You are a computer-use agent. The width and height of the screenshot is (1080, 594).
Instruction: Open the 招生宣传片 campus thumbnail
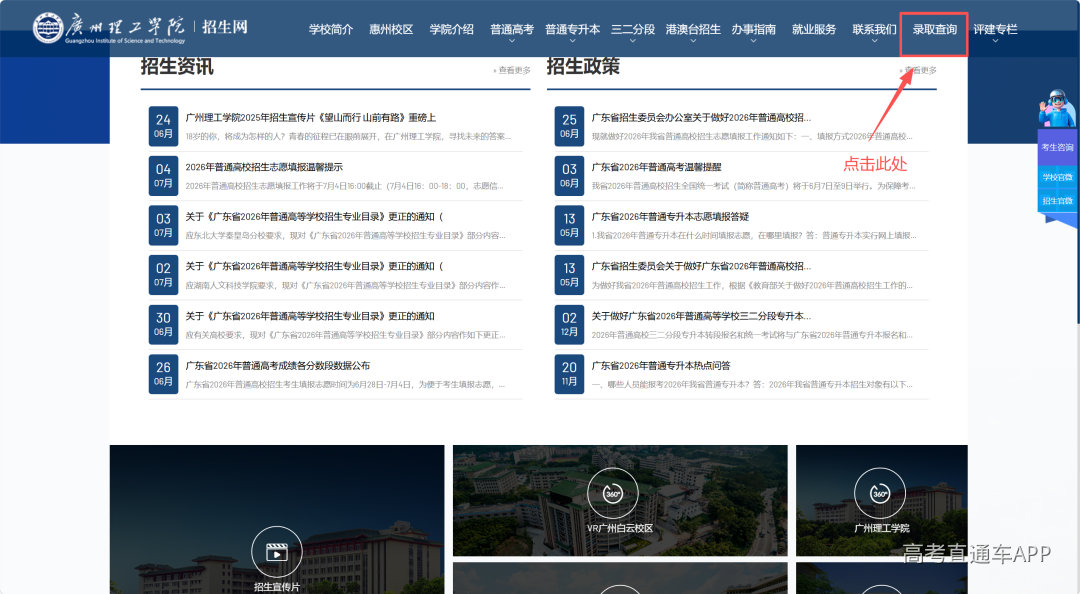277,519
